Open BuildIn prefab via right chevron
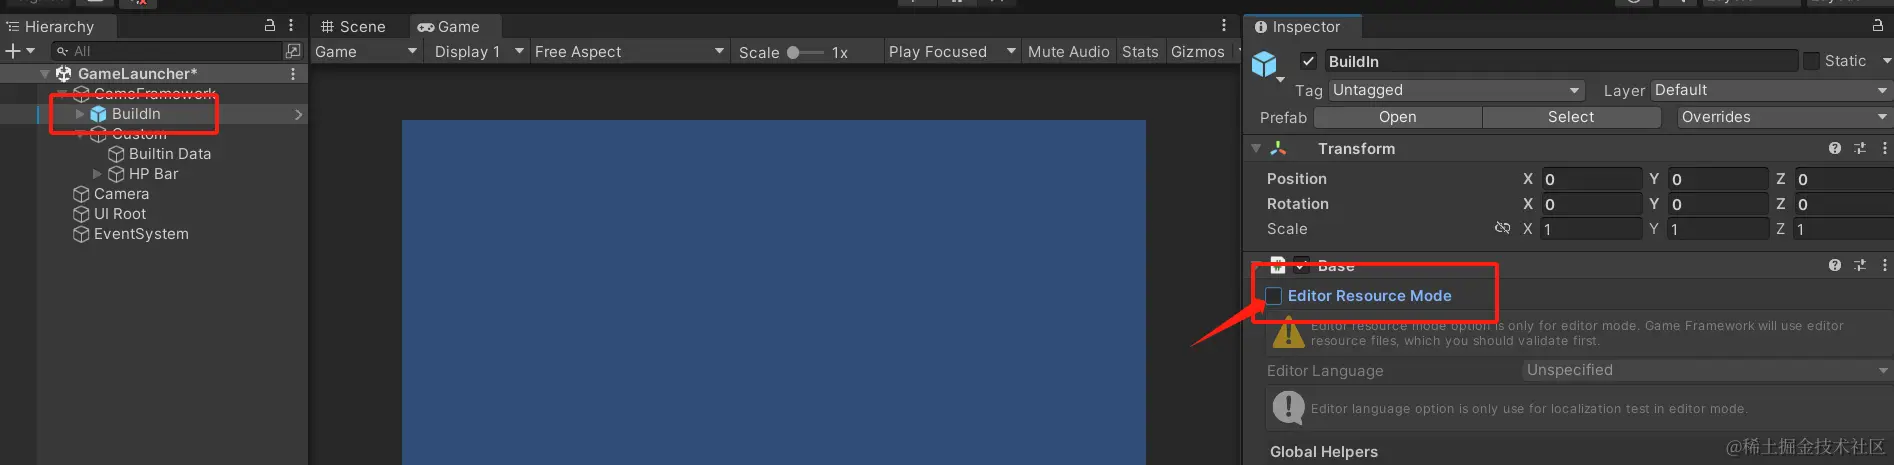The image size is (1894, 465). [298, 114]
